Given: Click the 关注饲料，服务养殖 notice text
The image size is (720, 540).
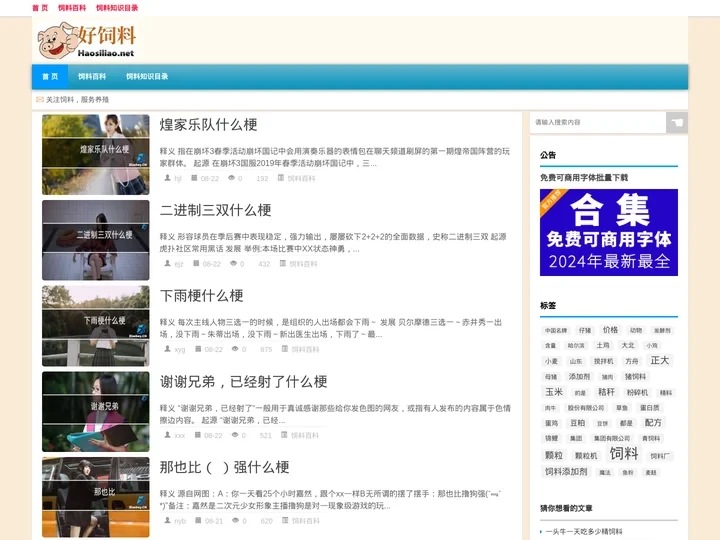Looking at the screenshot, I should tap(78, 99).
